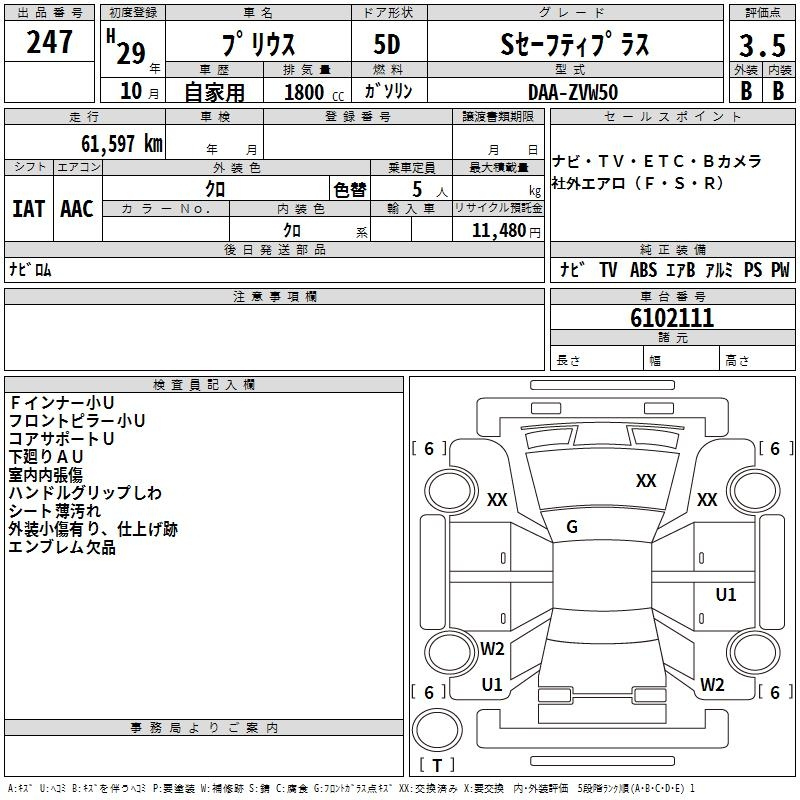Select shift type IAT
This screenshot has height=800, width=800.
[x=29, y=209]
